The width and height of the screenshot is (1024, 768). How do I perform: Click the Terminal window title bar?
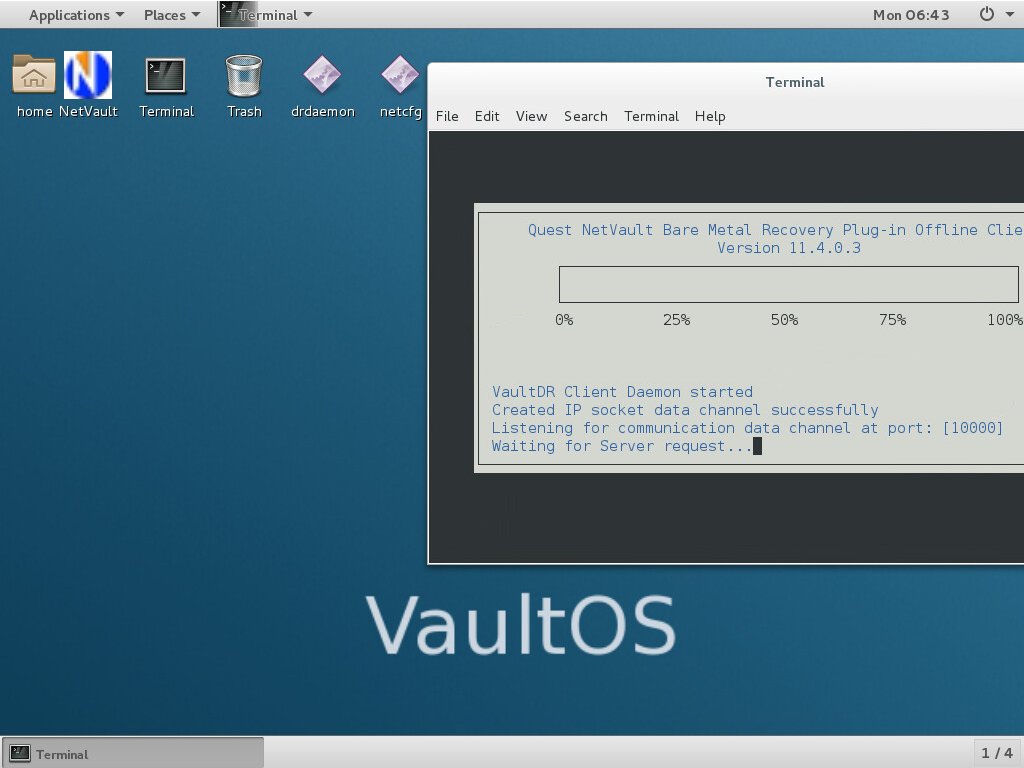(726, 82)
